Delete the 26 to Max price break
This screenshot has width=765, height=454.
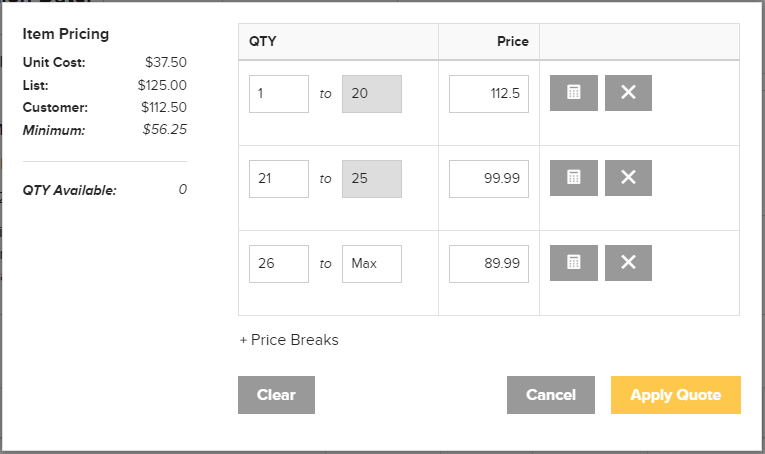(628, 262)
